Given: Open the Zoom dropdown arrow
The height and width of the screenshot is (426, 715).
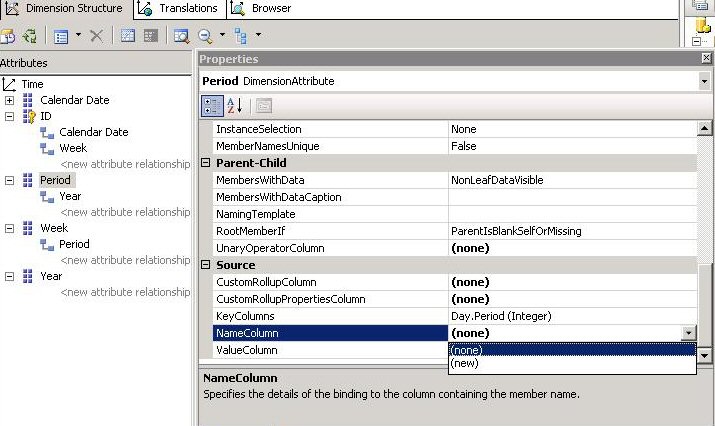Looking at the screenshot, I should tap(222, 35).
